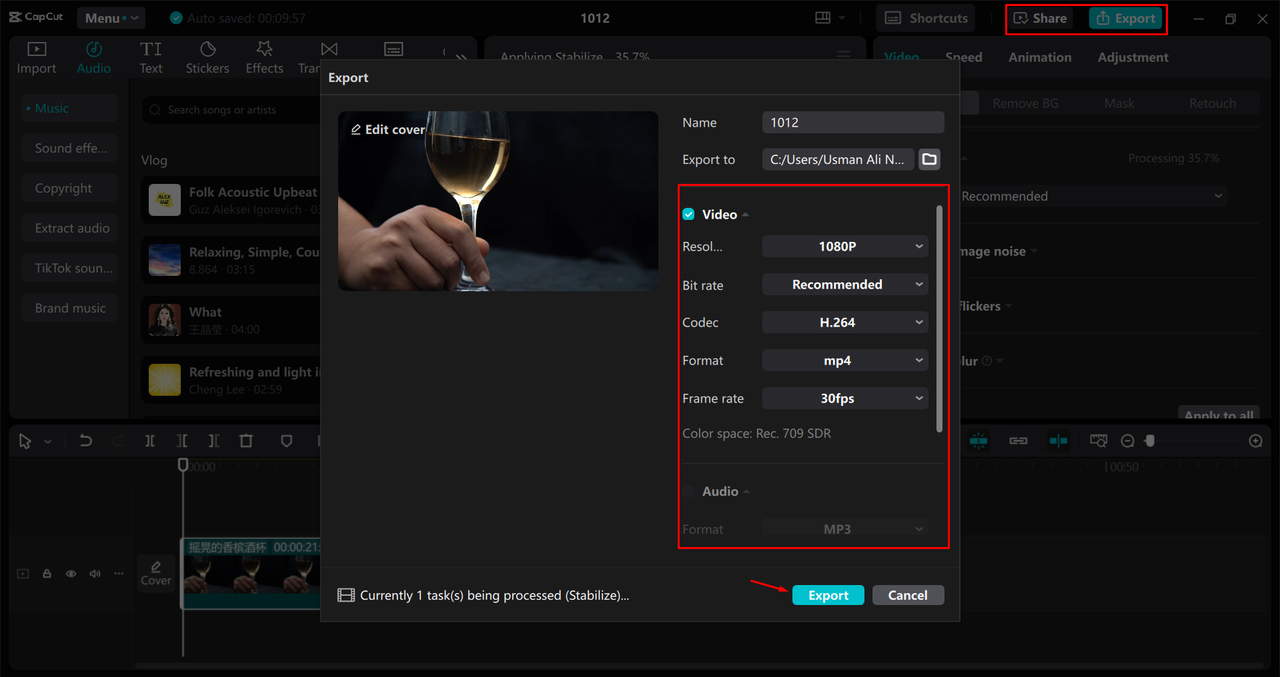Toggle main track magnet icon
Screen dimensions: 1280x677
click(978, 441)
